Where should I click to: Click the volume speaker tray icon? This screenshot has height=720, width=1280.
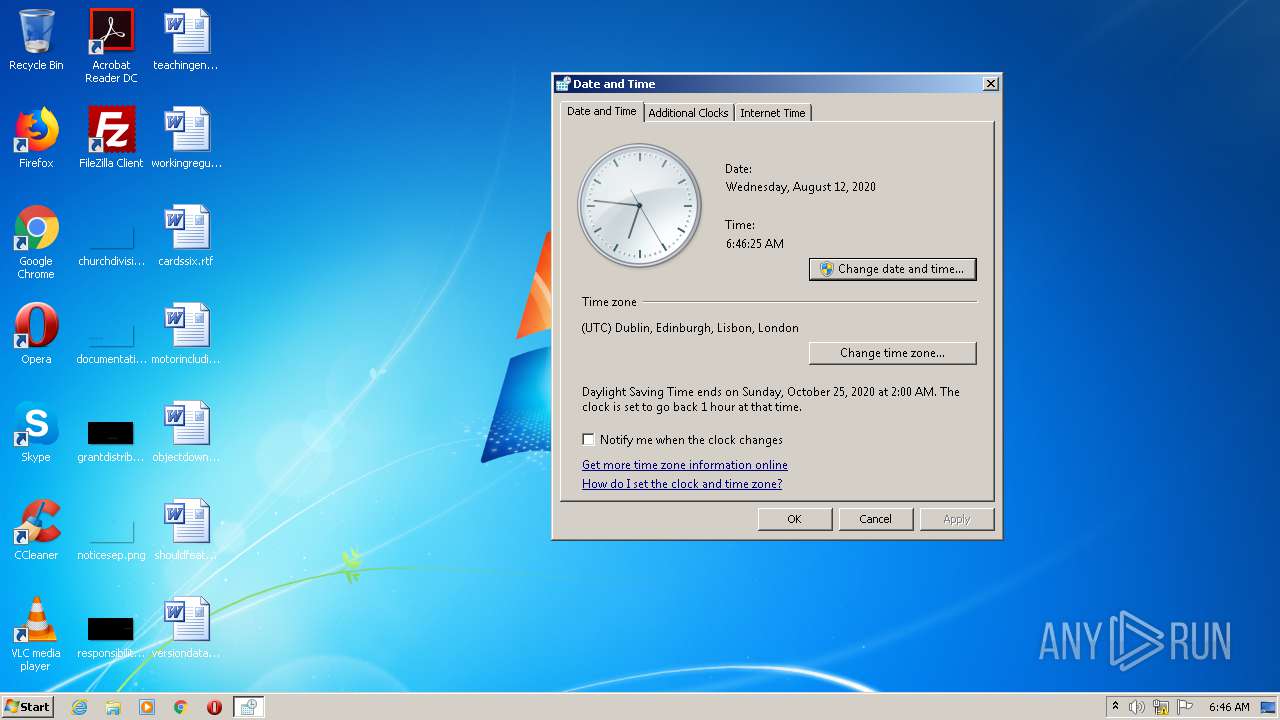1137,707
